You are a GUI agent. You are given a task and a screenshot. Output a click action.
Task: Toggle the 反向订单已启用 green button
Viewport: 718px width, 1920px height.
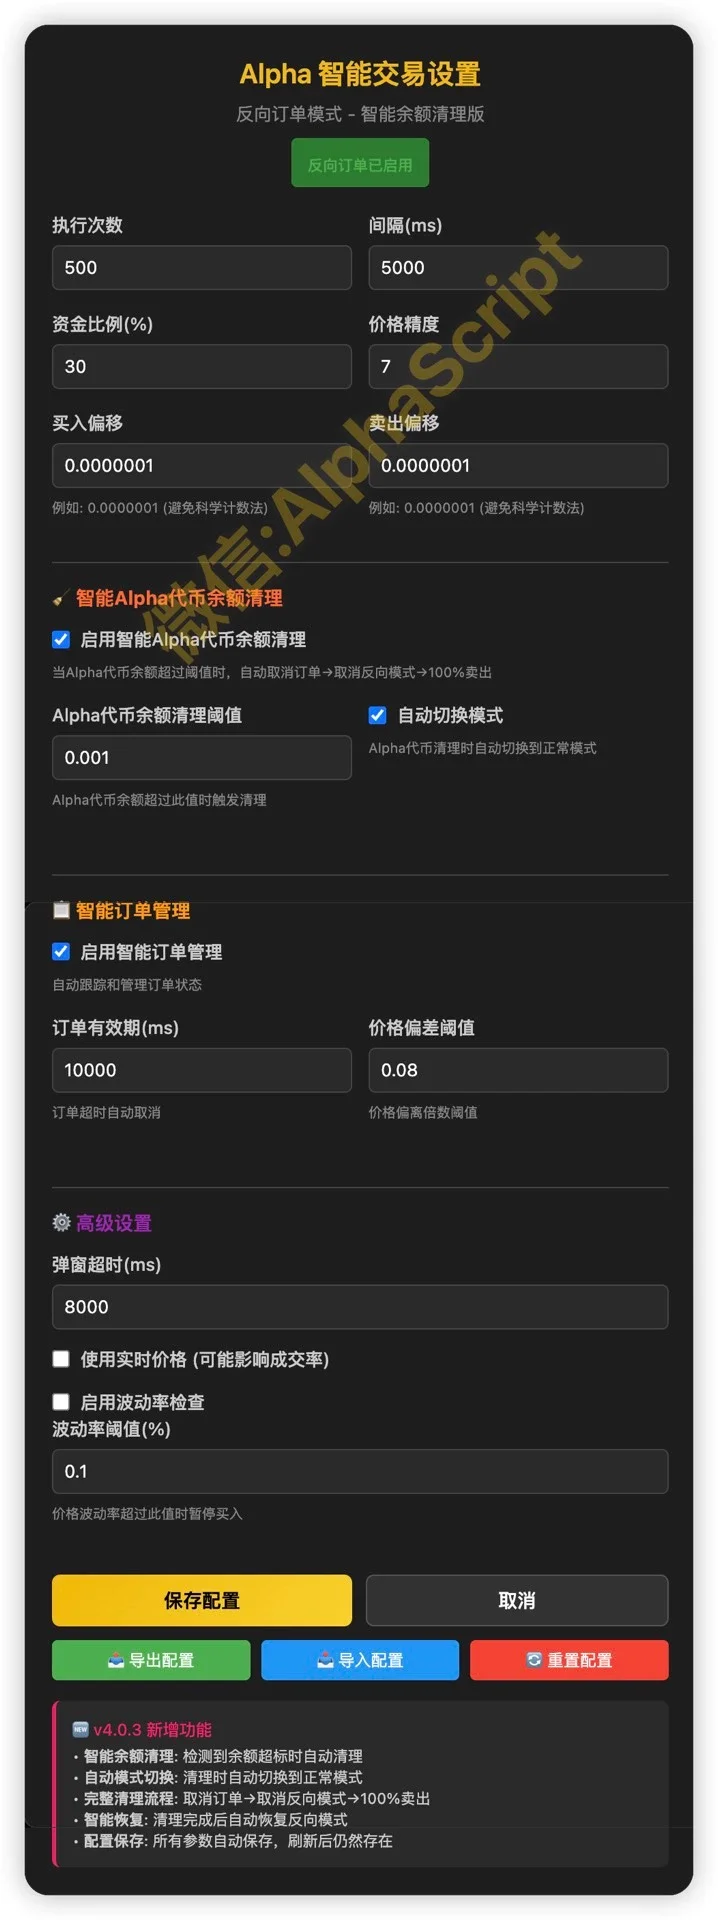(x=360, y=164)
